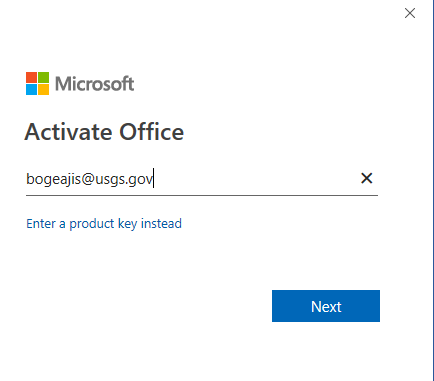The image size is (434, 381).
Task: Place cursor after usgs.gov in email field
Action: [153, 179]
